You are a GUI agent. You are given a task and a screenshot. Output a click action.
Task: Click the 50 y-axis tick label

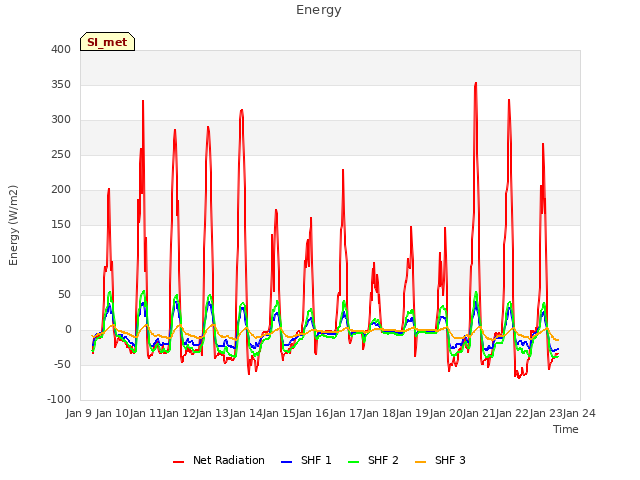(x=64, y=295)
